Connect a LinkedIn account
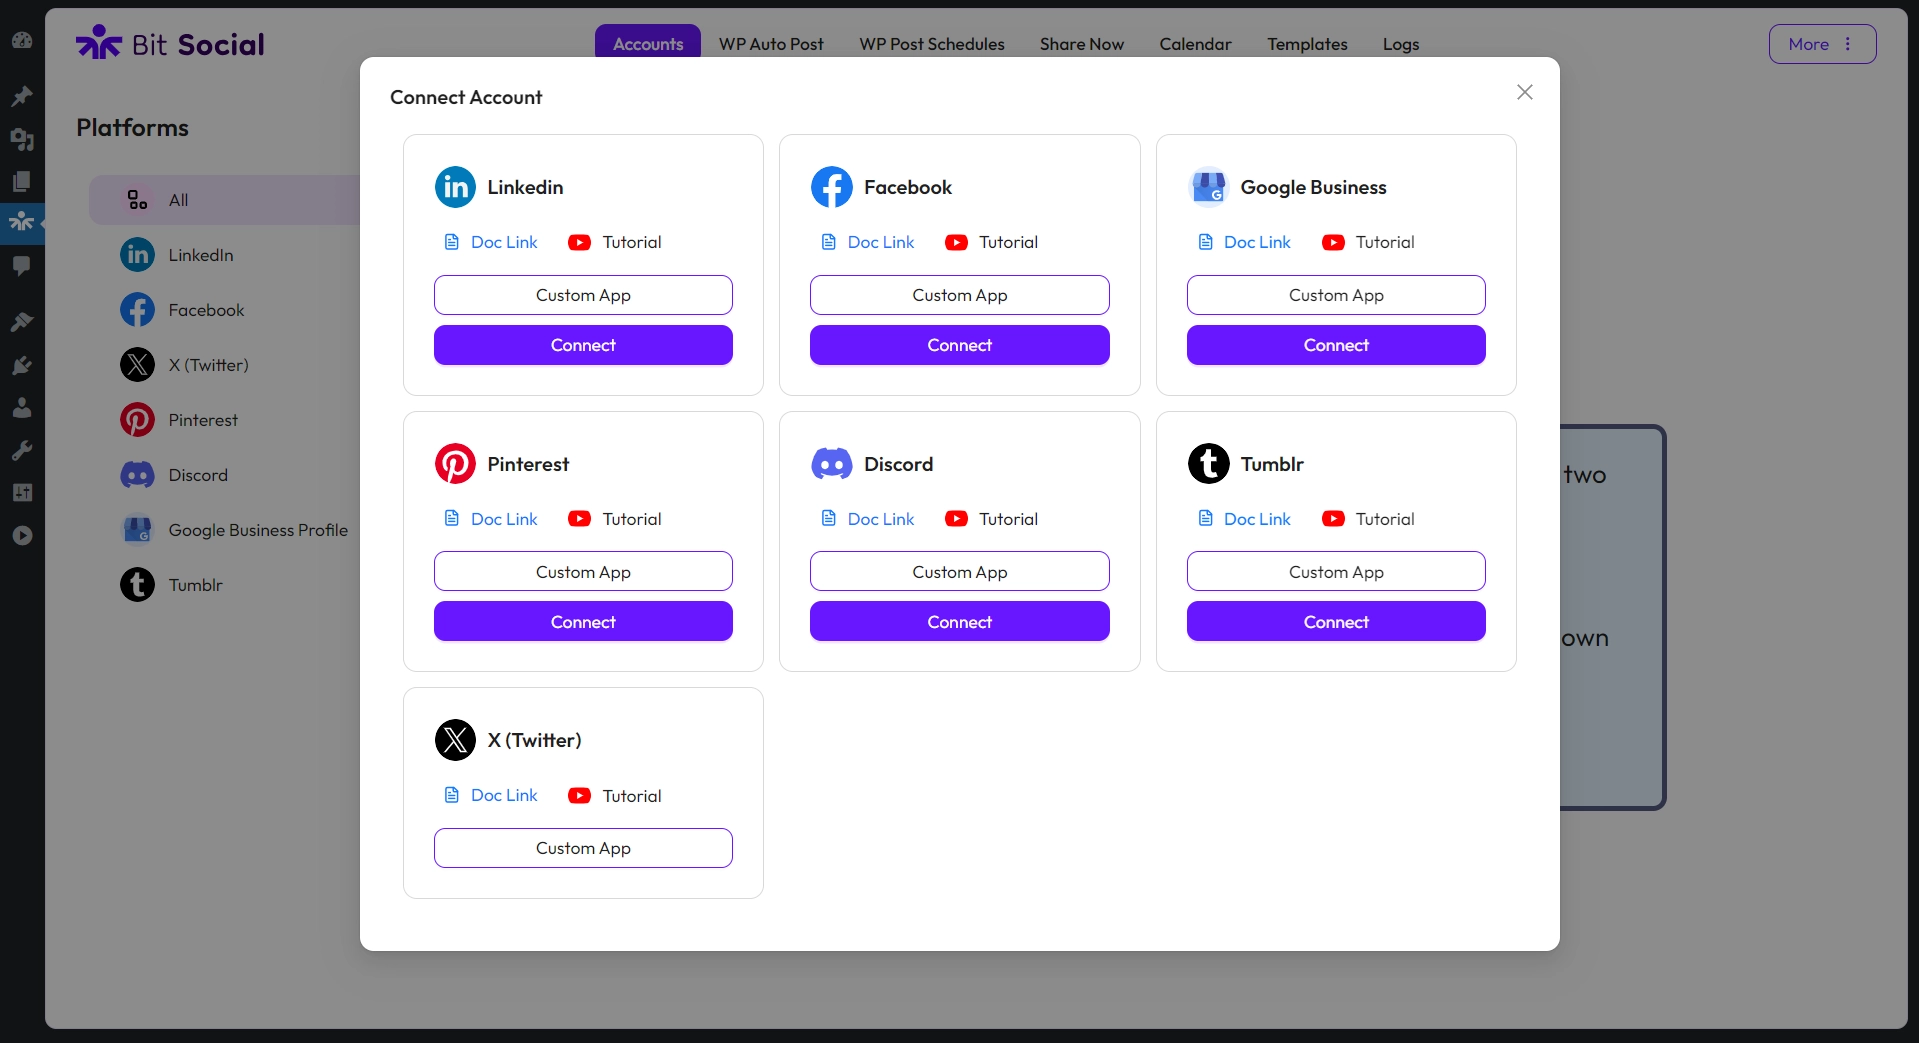 583,345
